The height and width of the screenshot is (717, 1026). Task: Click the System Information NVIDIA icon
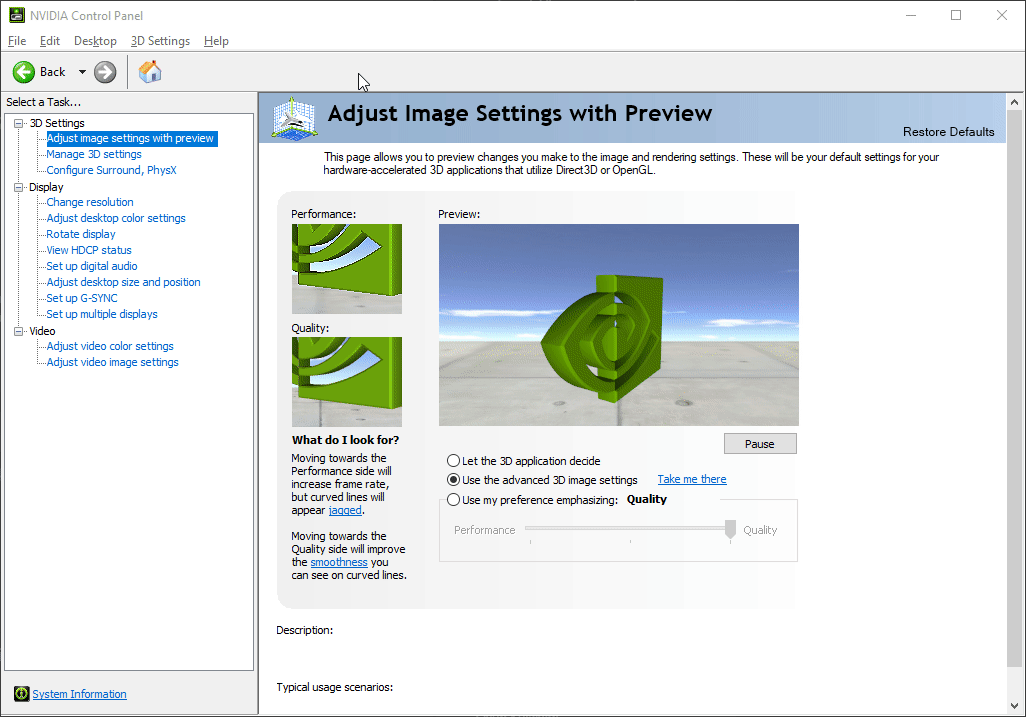(21, 693)
